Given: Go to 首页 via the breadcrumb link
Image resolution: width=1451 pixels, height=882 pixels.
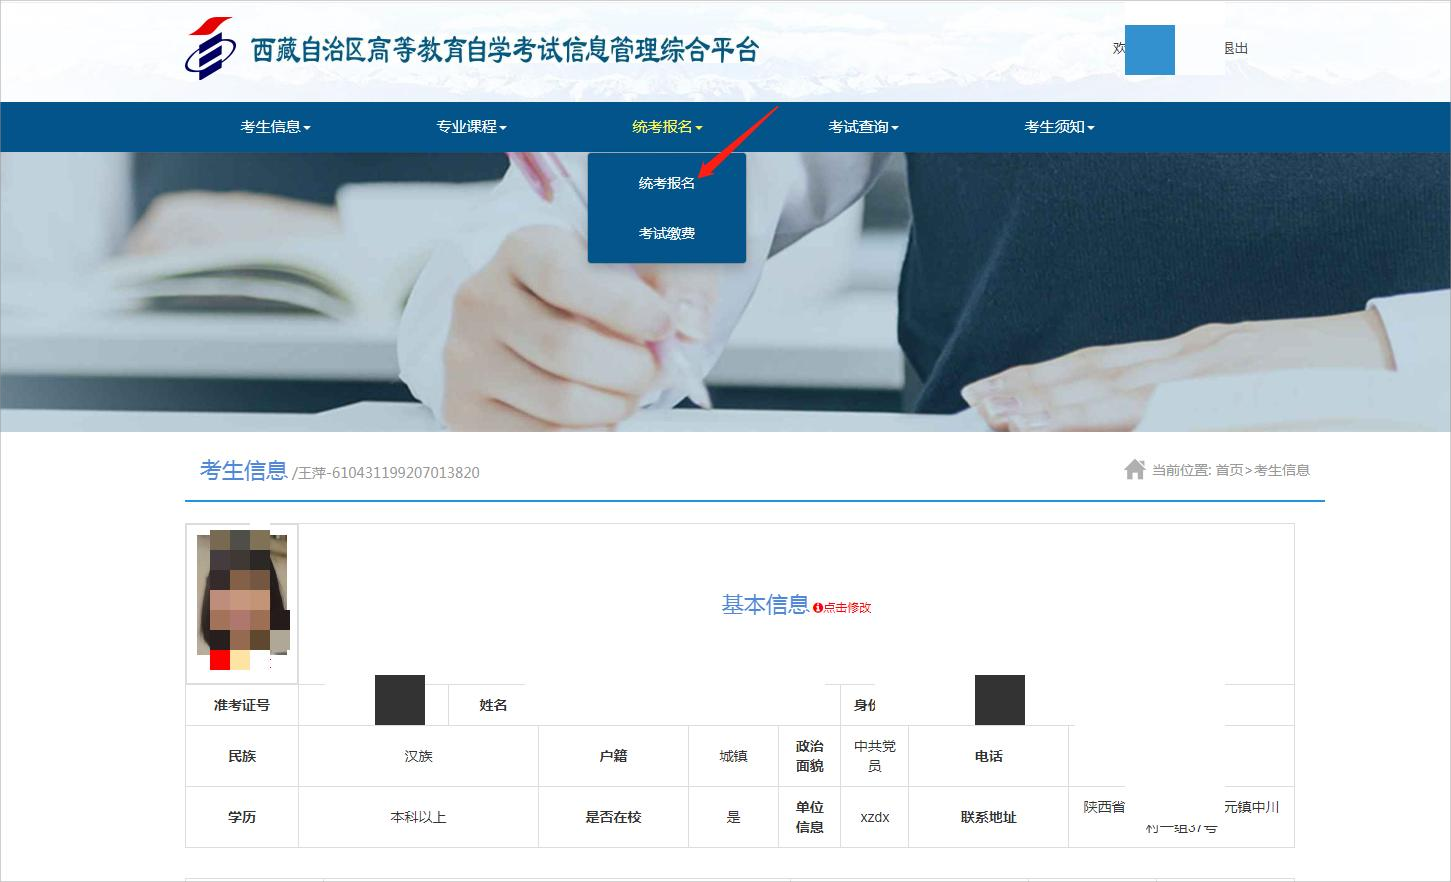Looking at the screenshot, I should (1229, 470).
